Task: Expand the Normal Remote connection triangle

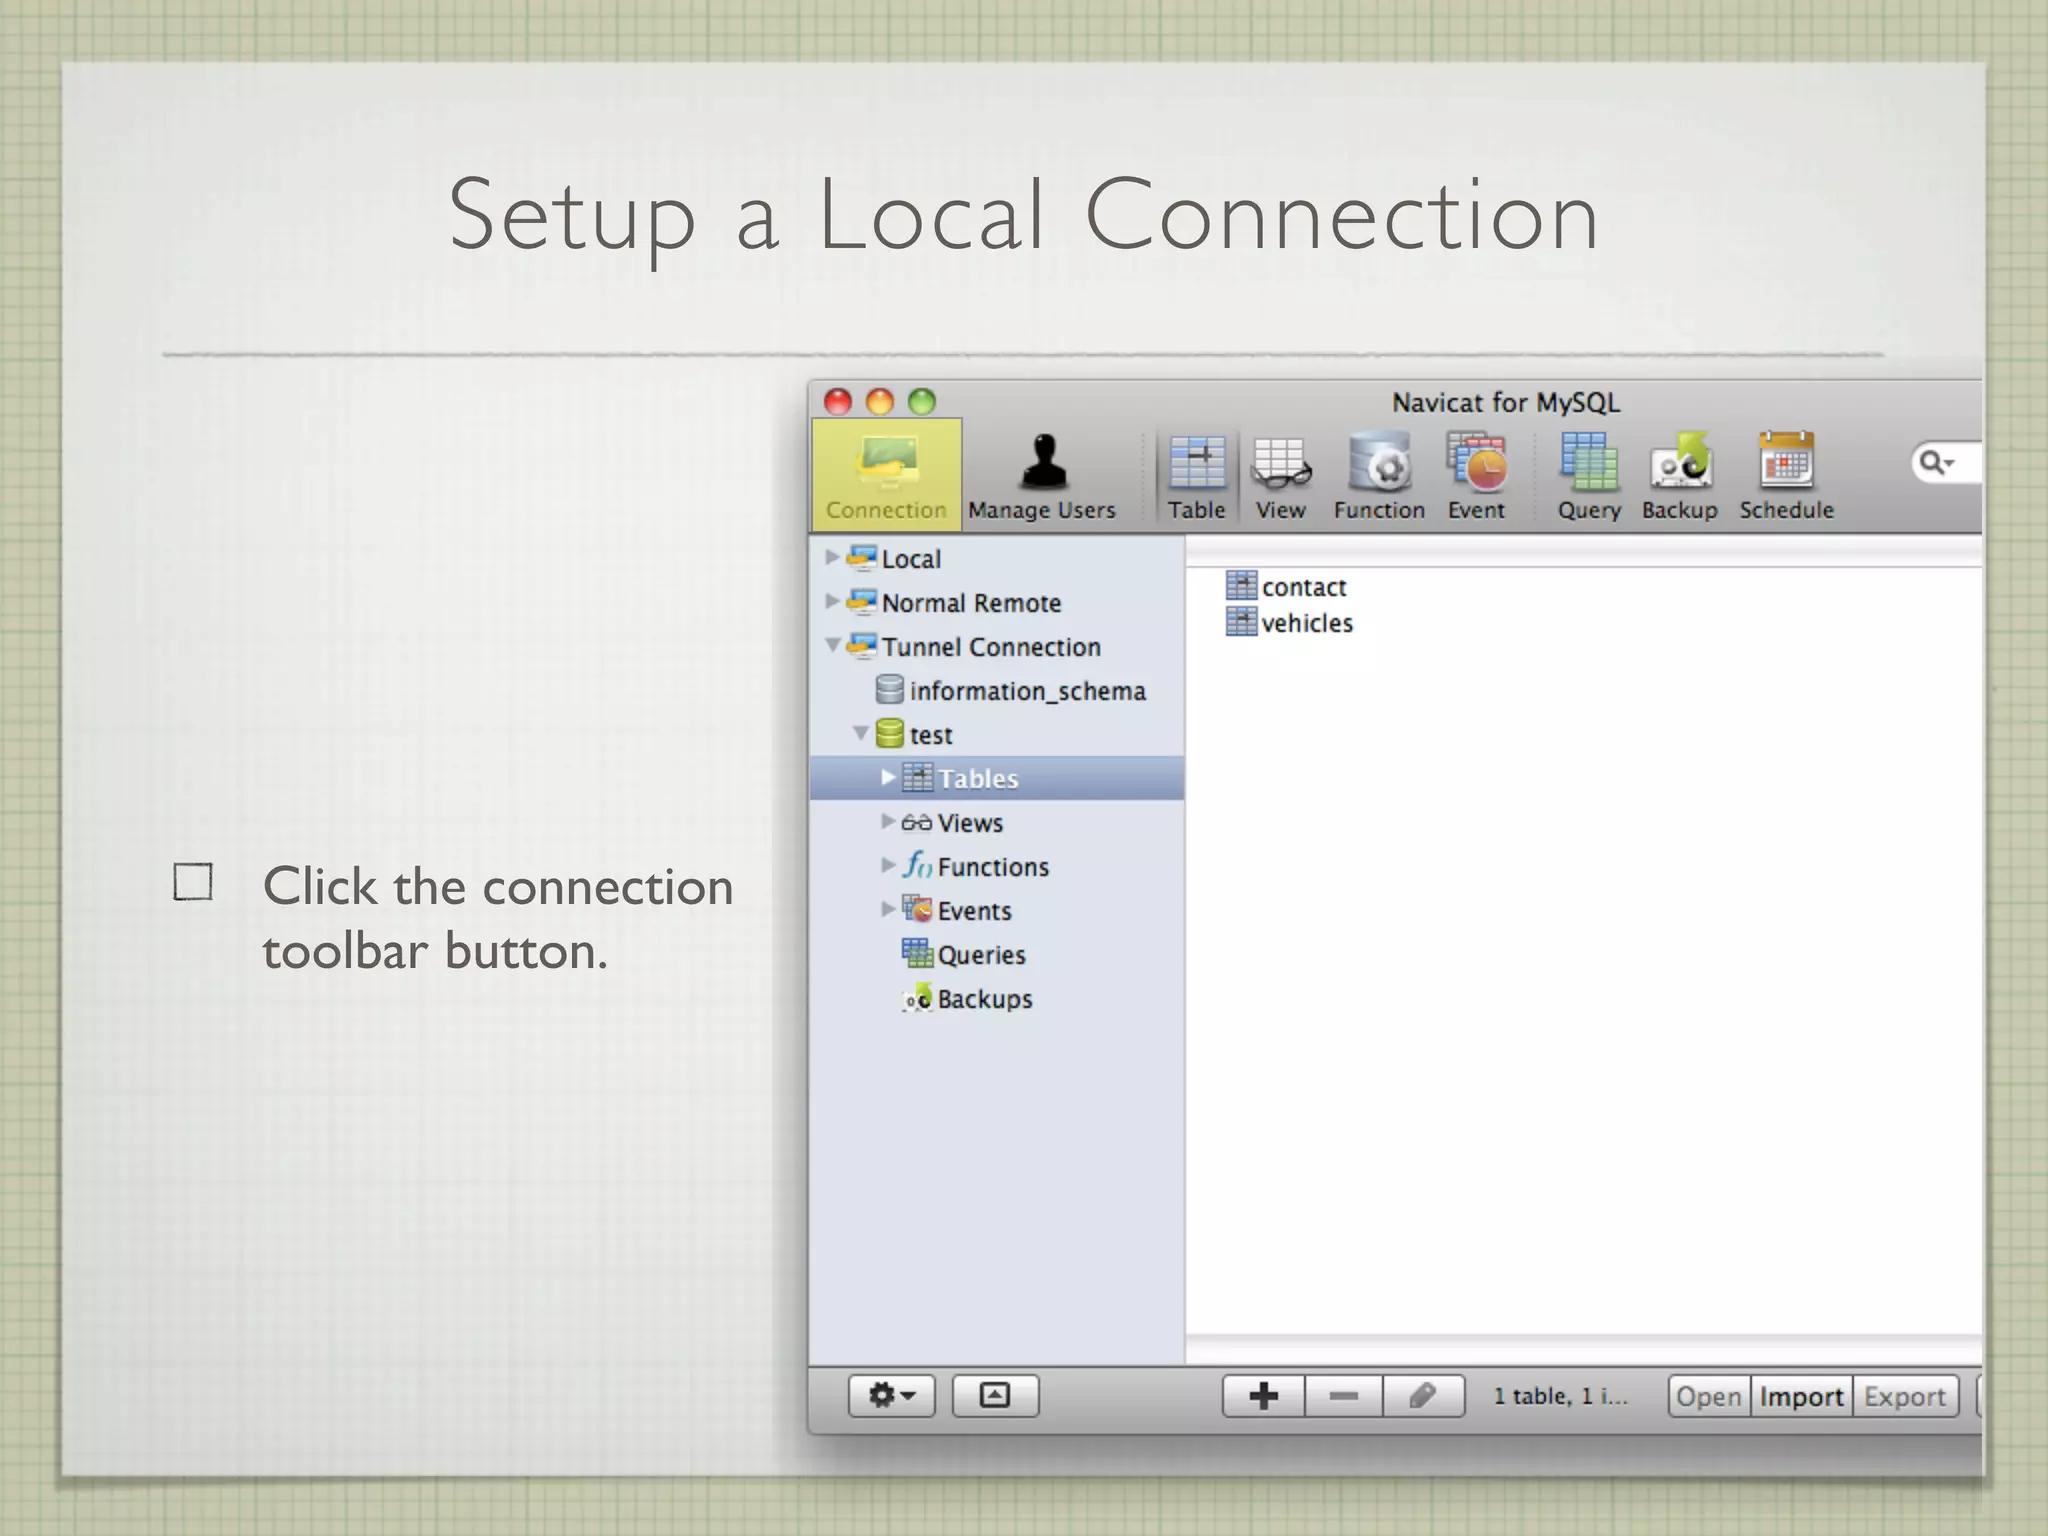Action: pyautogui.click(x=831, y=601)
